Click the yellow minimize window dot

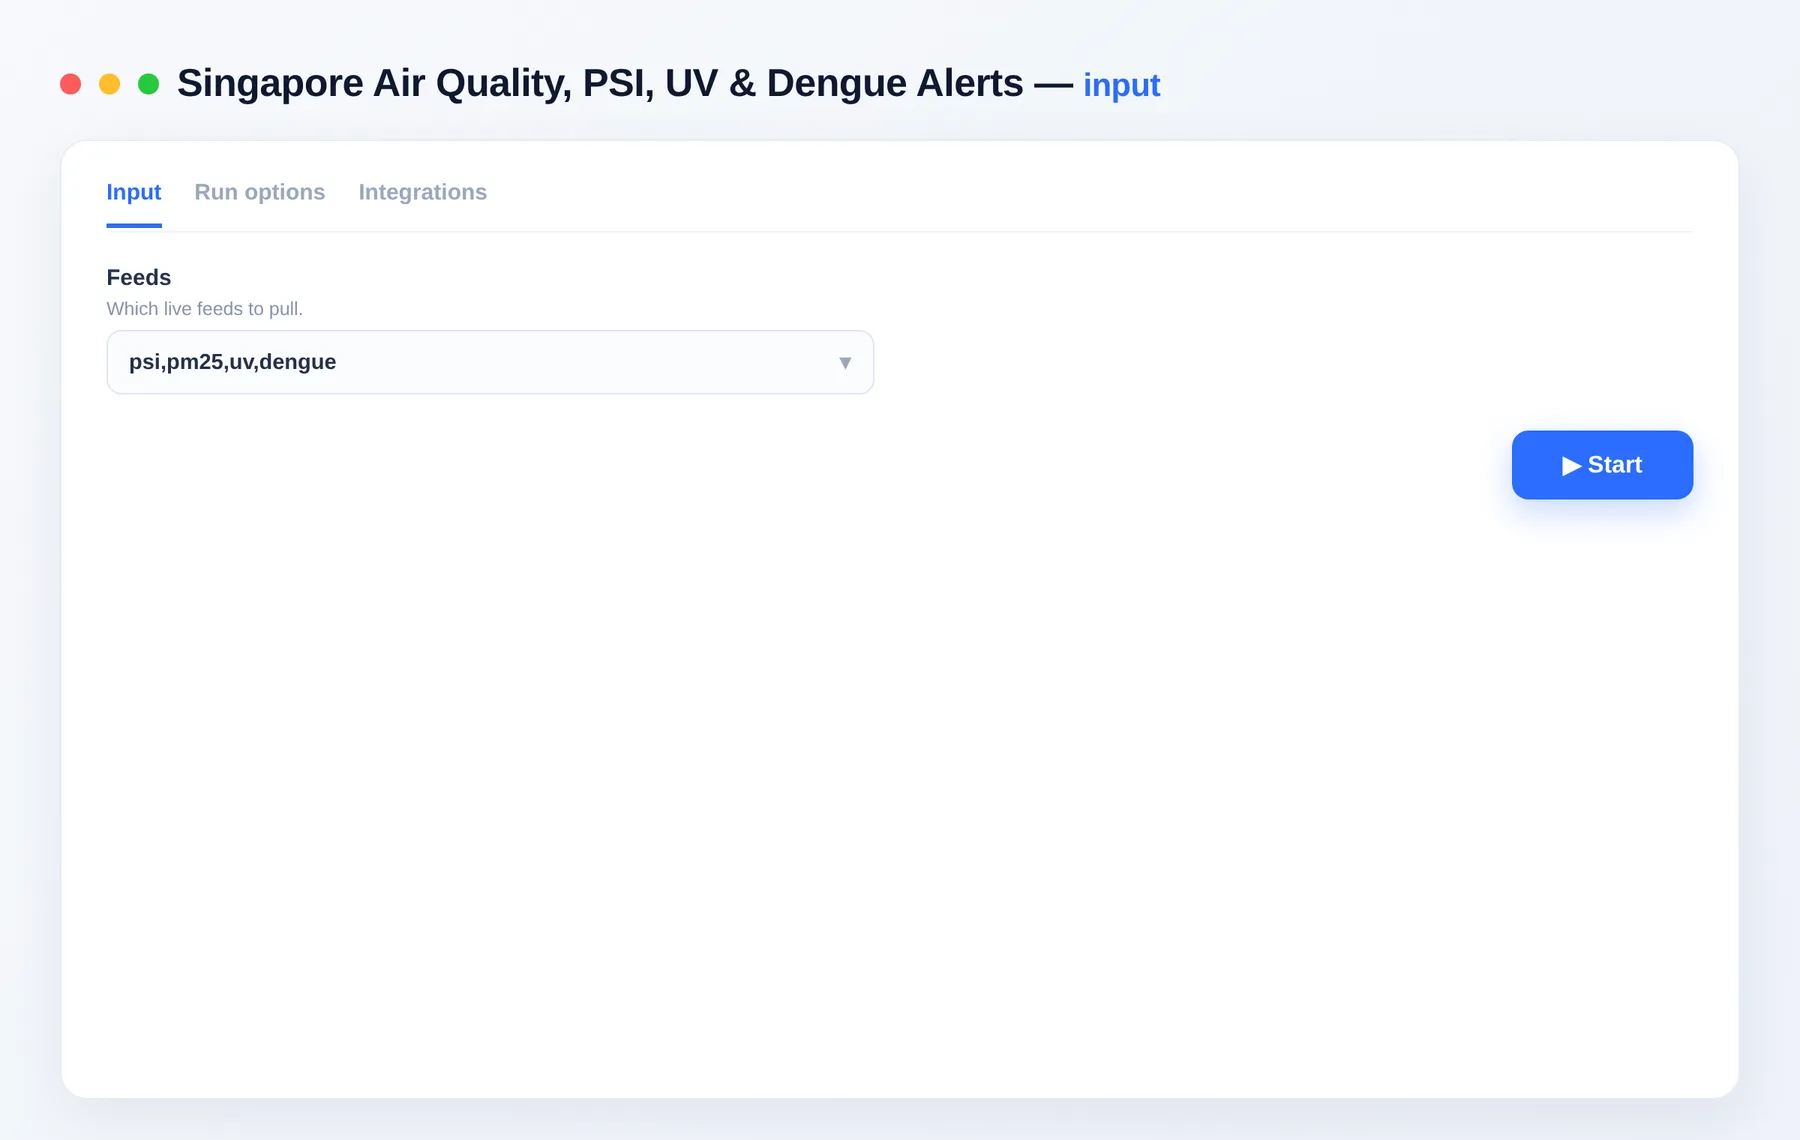coord(109,84)
